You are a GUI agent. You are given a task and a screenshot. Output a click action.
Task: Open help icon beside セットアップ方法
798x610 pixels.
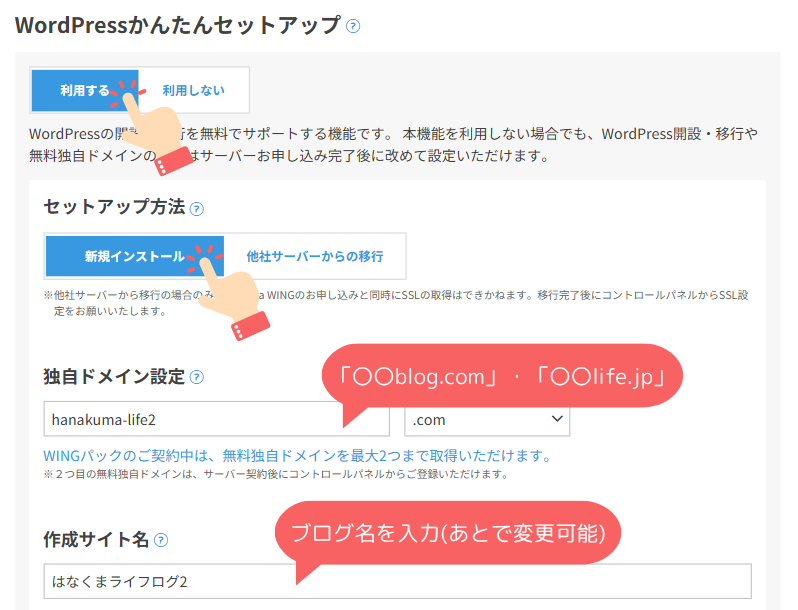click(x=196, y=209)
